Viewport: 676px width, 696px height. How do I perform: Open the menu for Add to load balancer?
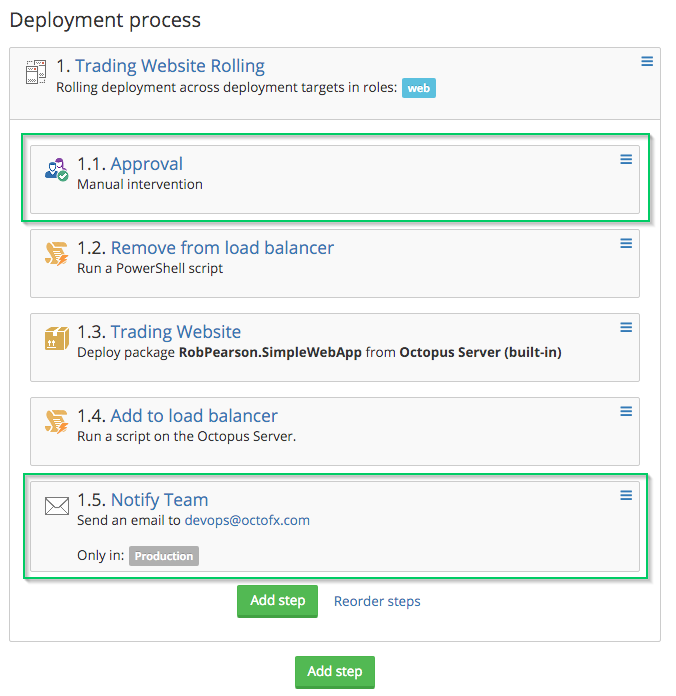(626, 412)
